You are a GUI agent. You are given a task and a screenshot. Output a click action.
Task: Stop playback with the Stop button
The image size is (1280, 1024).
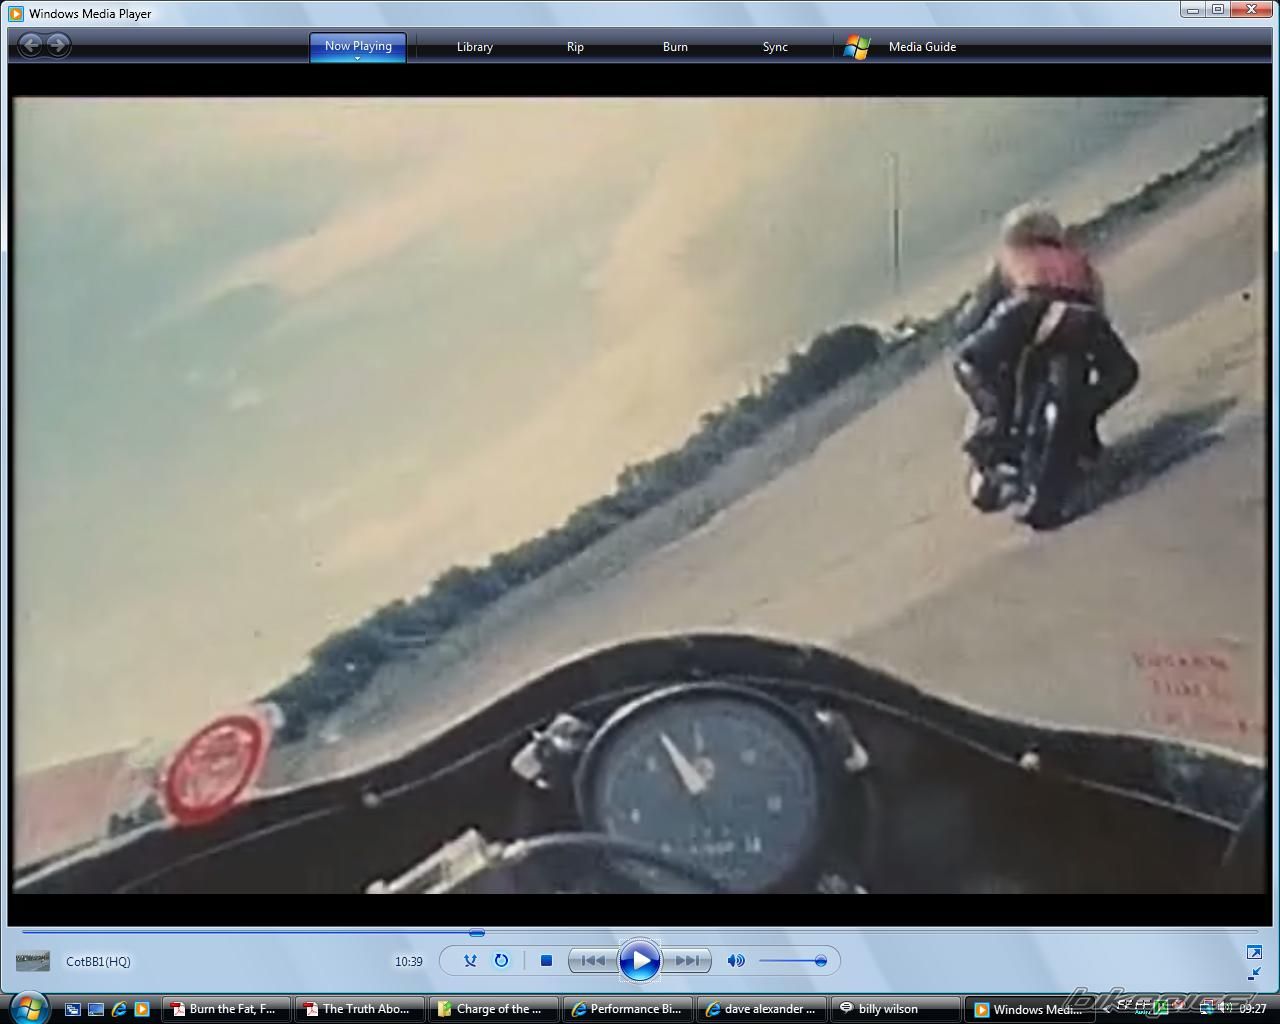click(x=546, y=961)
